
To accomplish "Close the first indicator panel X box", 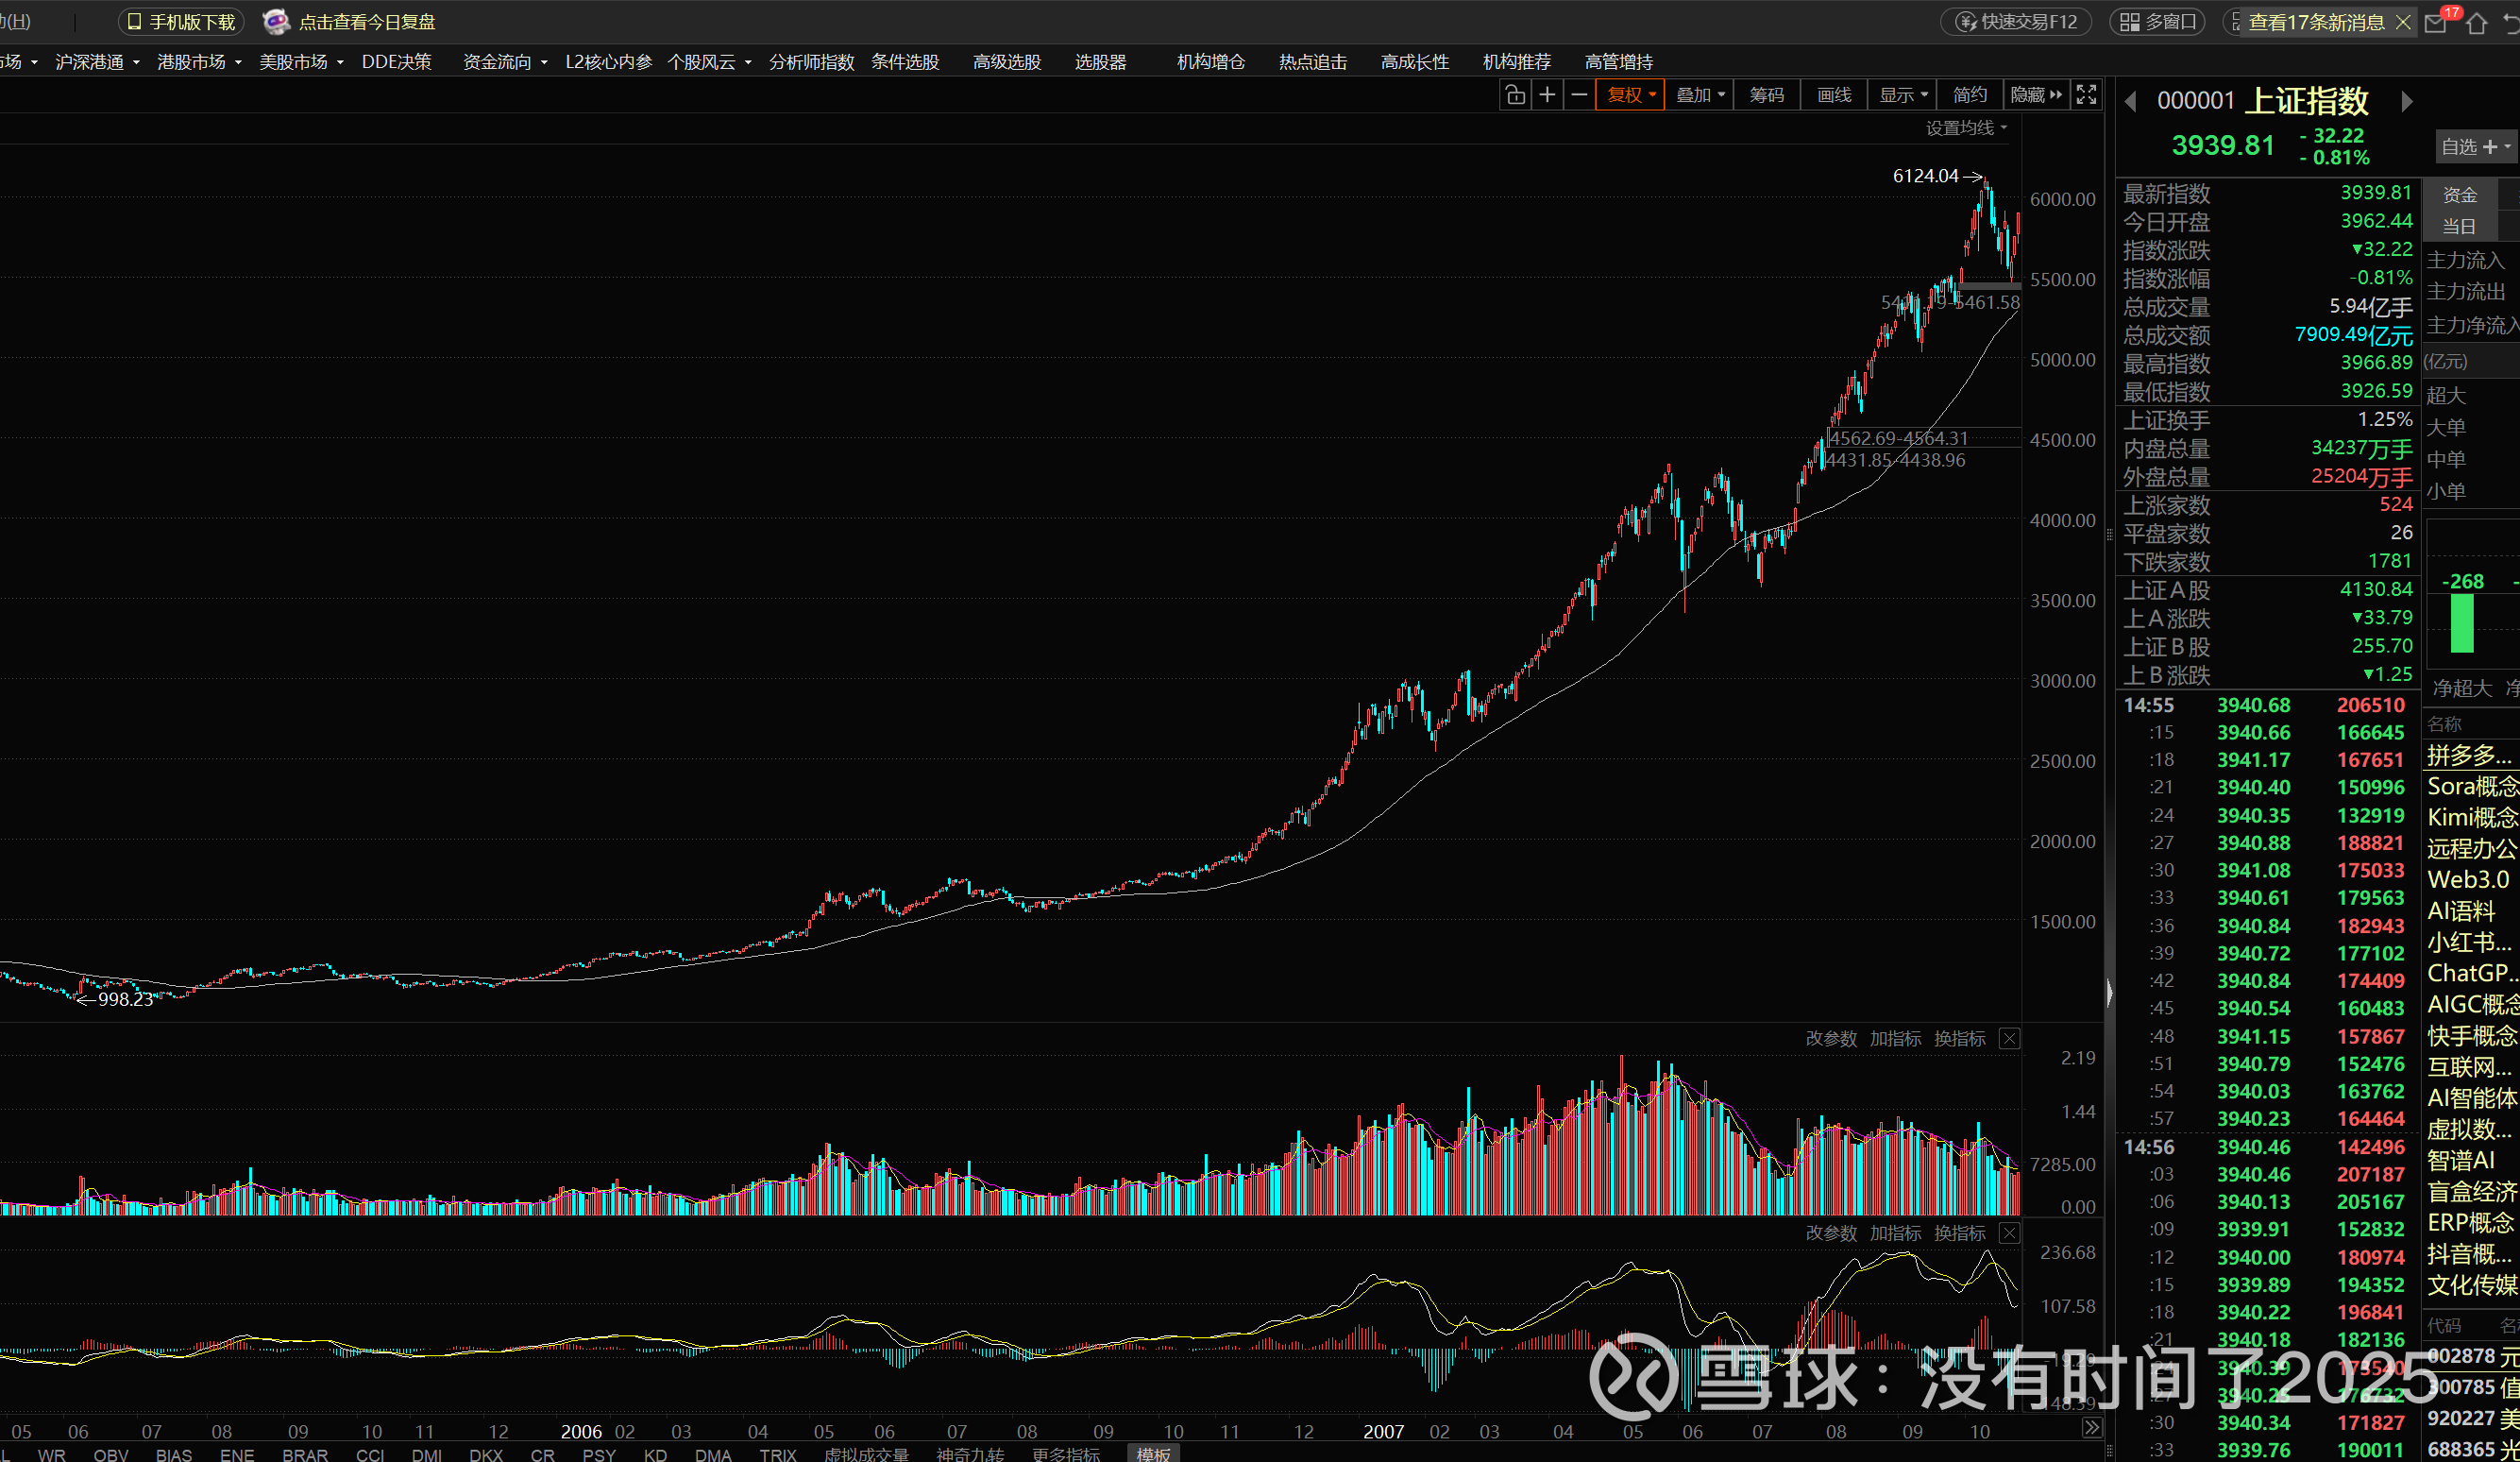I will [x=2009, y=1038].
